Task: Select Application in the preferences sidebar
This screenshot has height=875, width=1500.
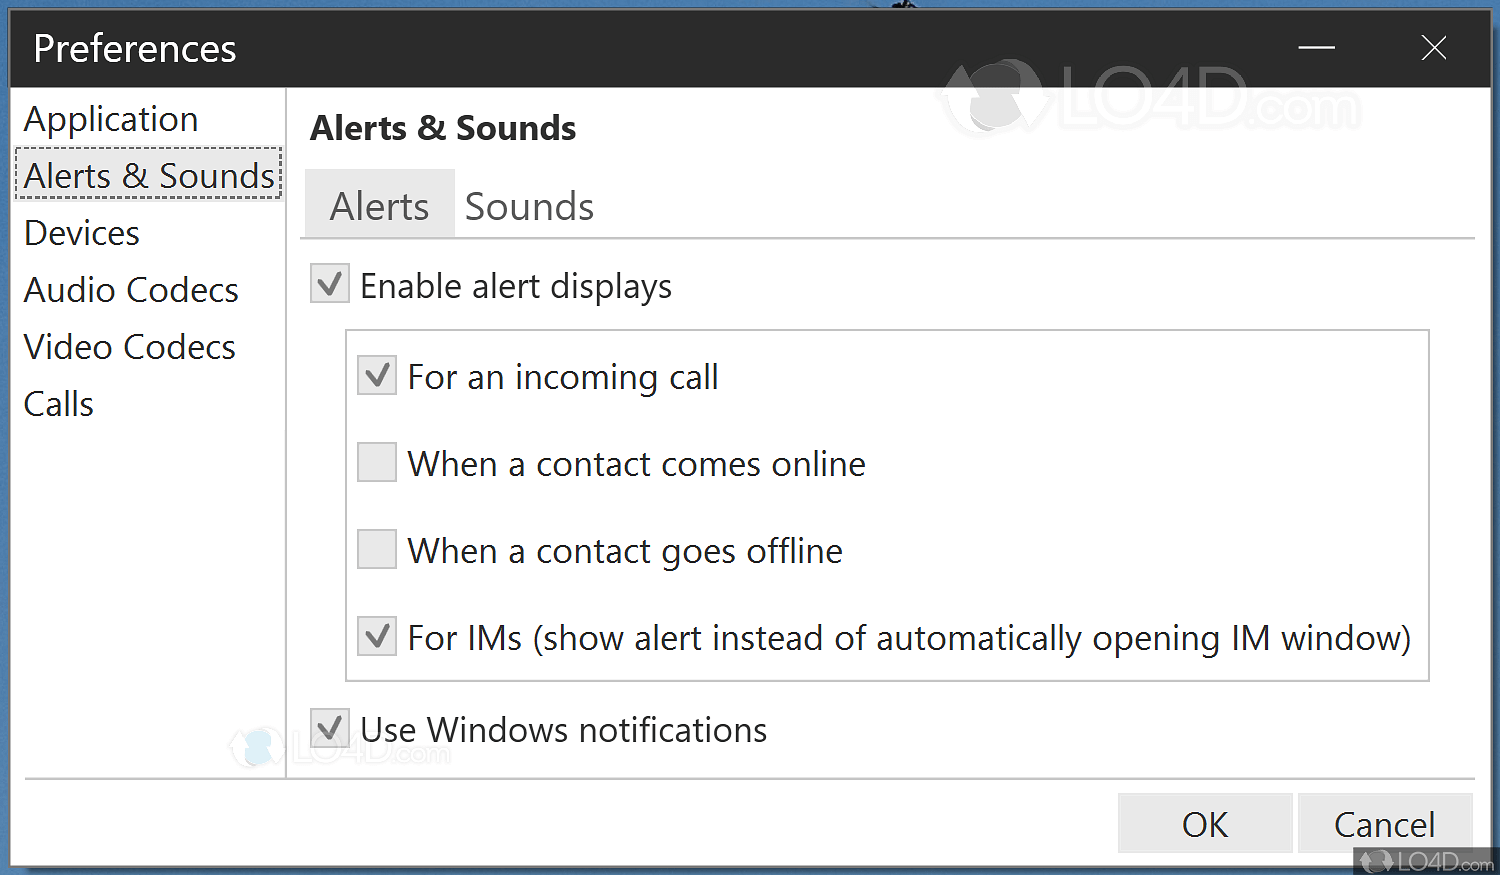Action: click(110, 118)
